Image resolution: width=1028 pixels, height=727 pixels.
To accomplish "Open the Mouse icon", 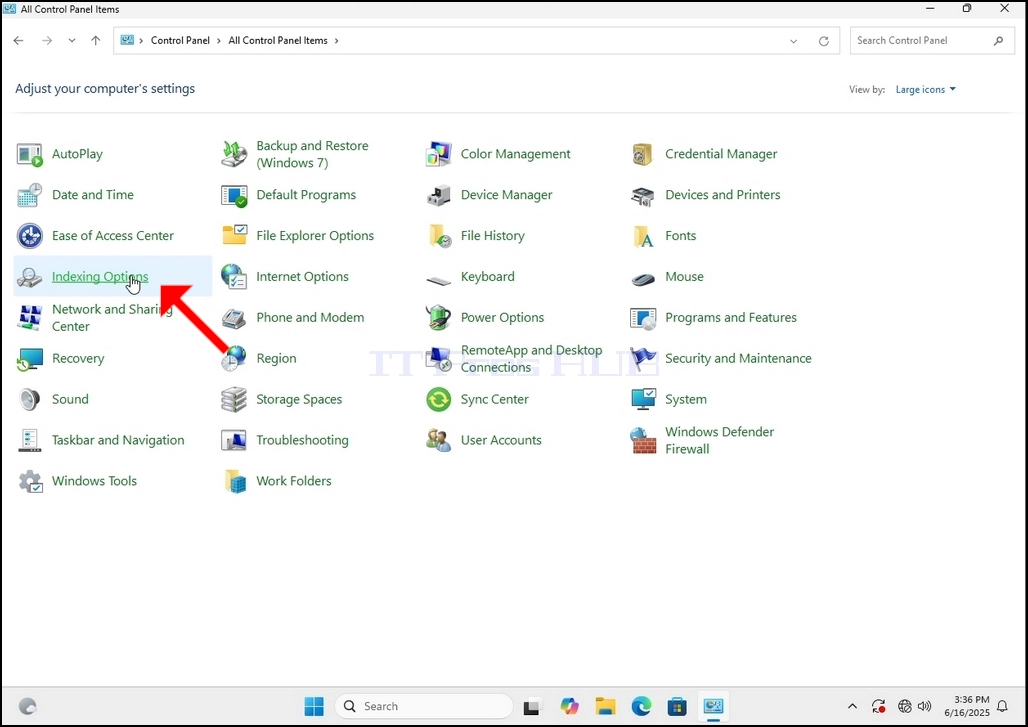I will pos(642,279).
